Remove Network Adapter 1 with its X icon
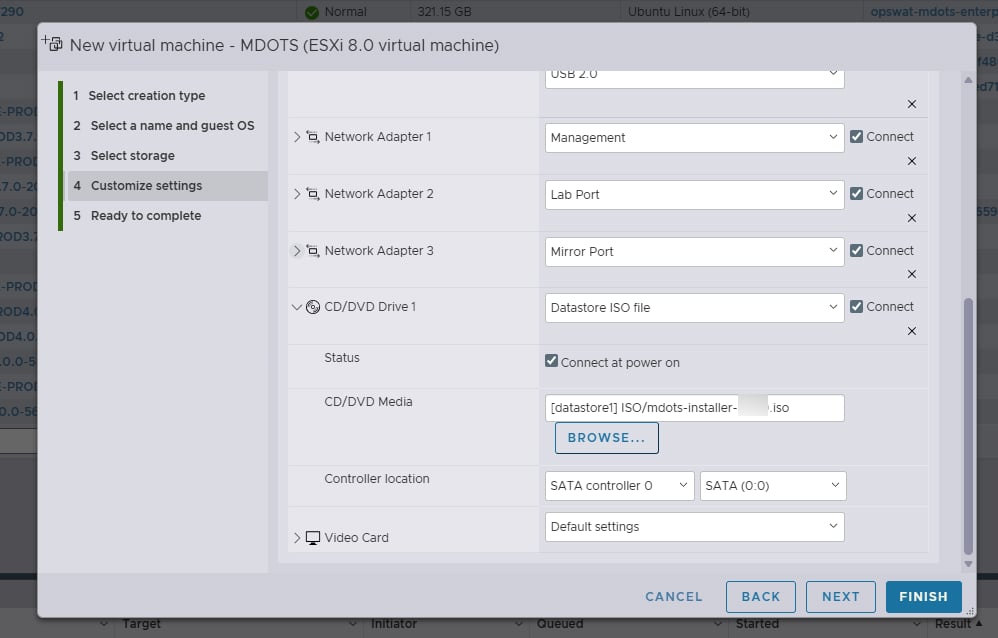998x638 pixels. [911, 161]
